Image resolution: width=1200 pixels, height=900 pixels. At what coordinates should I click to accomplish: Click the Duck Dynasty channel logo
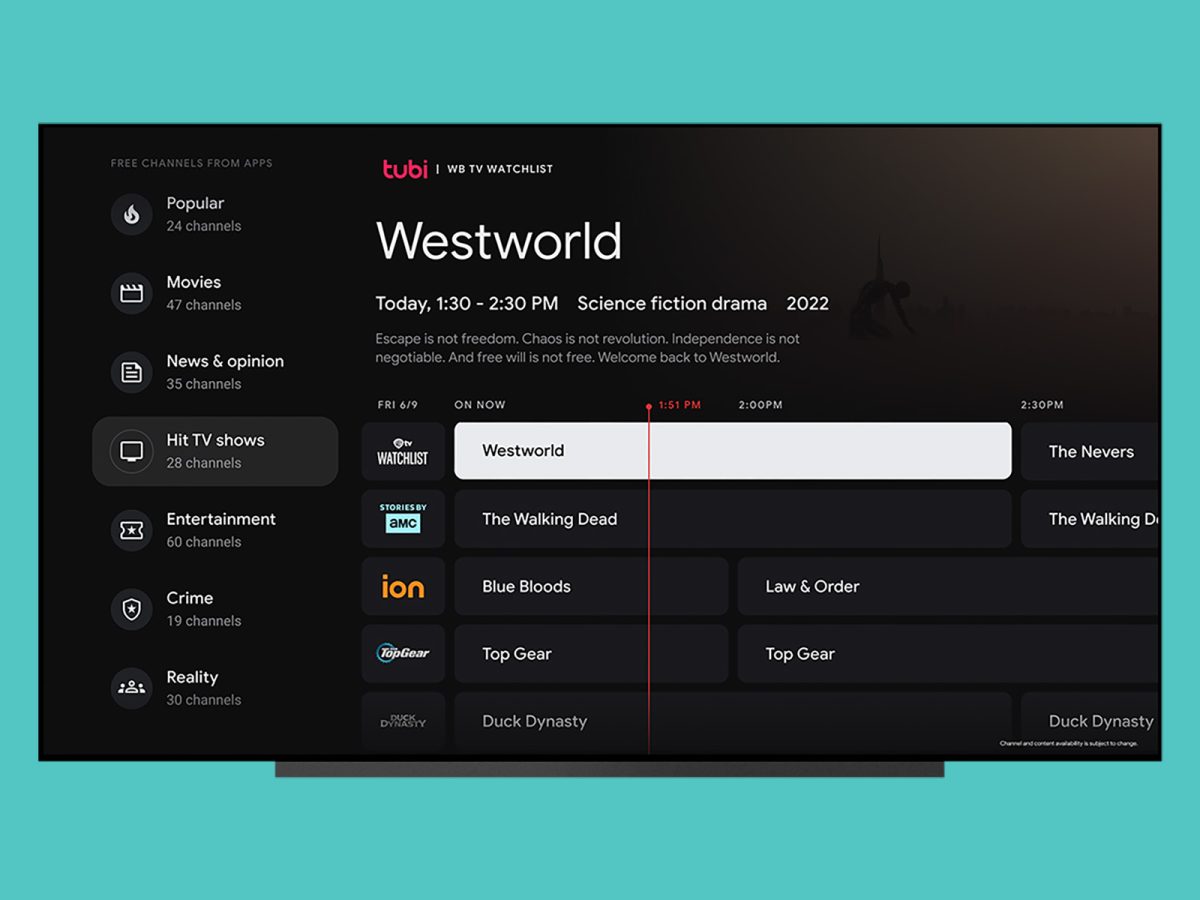402,720
